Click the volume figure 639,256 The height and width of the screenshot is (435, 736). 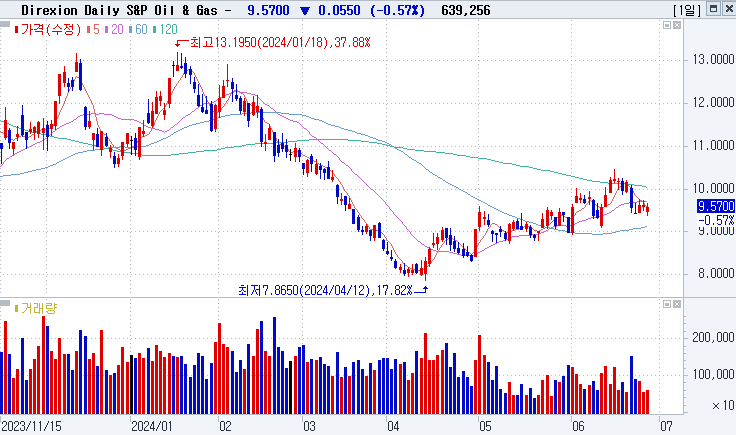coord(466,10)
